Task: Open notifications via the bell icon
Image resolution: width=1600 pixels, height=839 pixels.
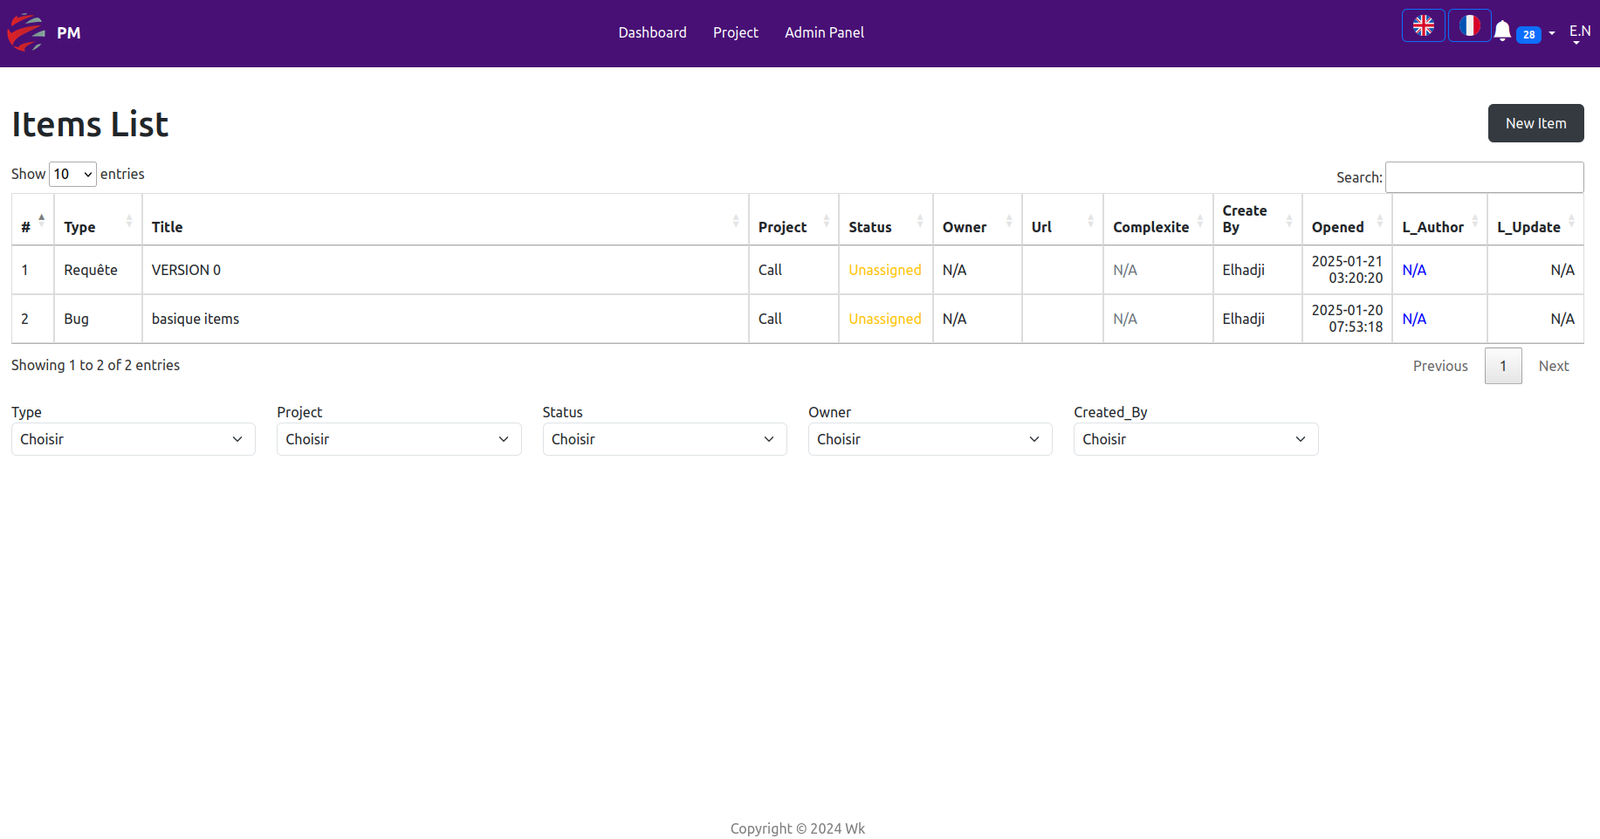Action: (1502, 32)
